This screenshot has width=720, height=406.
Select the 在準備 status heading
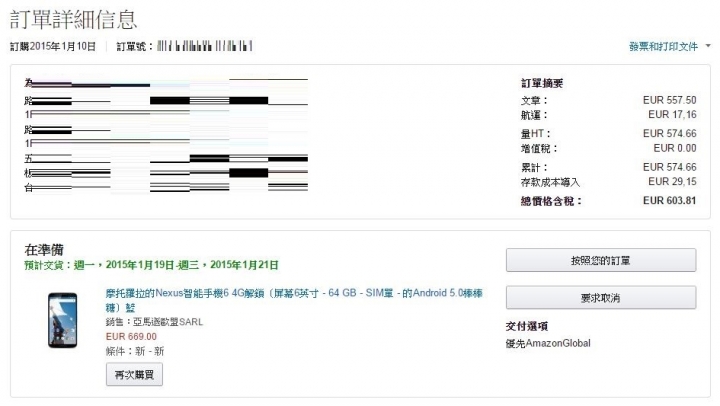pyautogui.click(x=44, y=250)
